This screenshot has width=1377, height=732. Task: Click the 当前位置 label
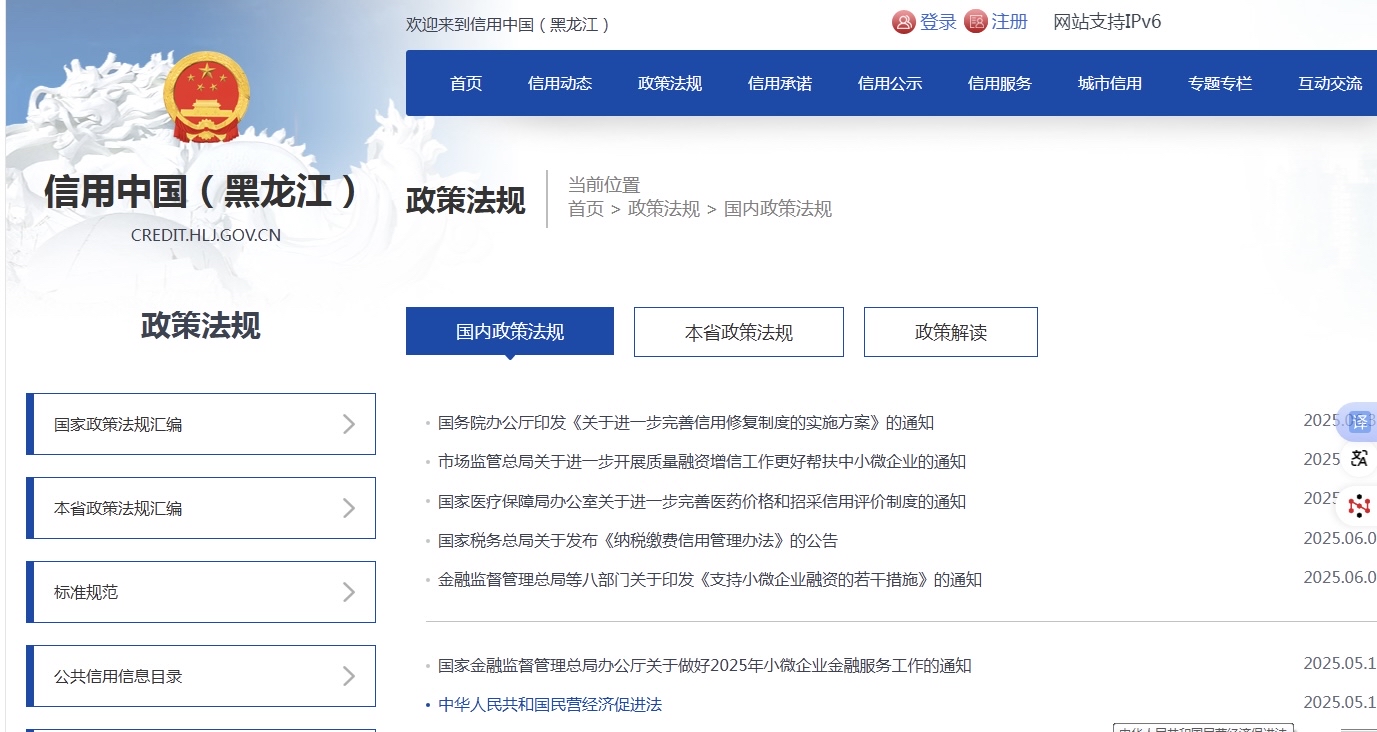604,184
